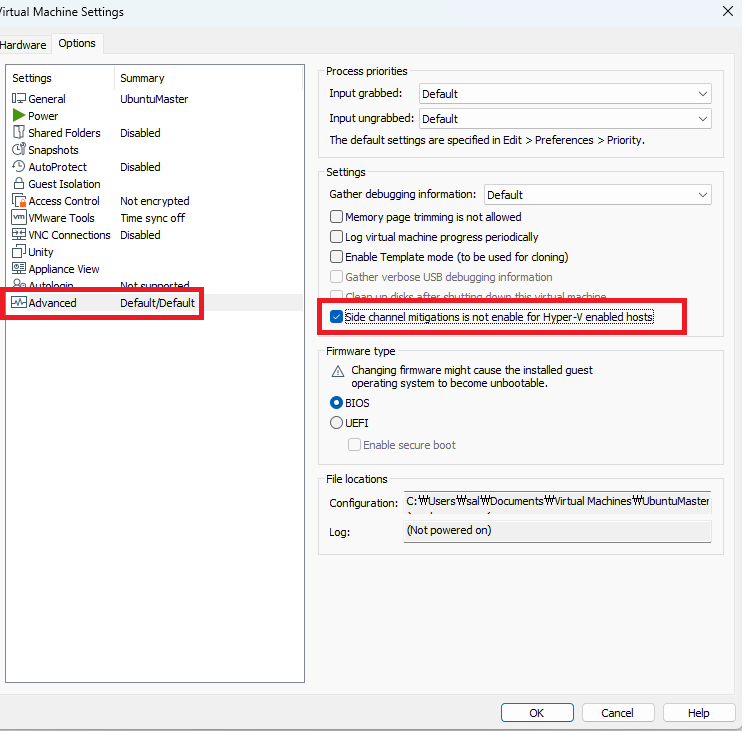
Task: Click the Default/Default summary text
Action: point(157,303)
